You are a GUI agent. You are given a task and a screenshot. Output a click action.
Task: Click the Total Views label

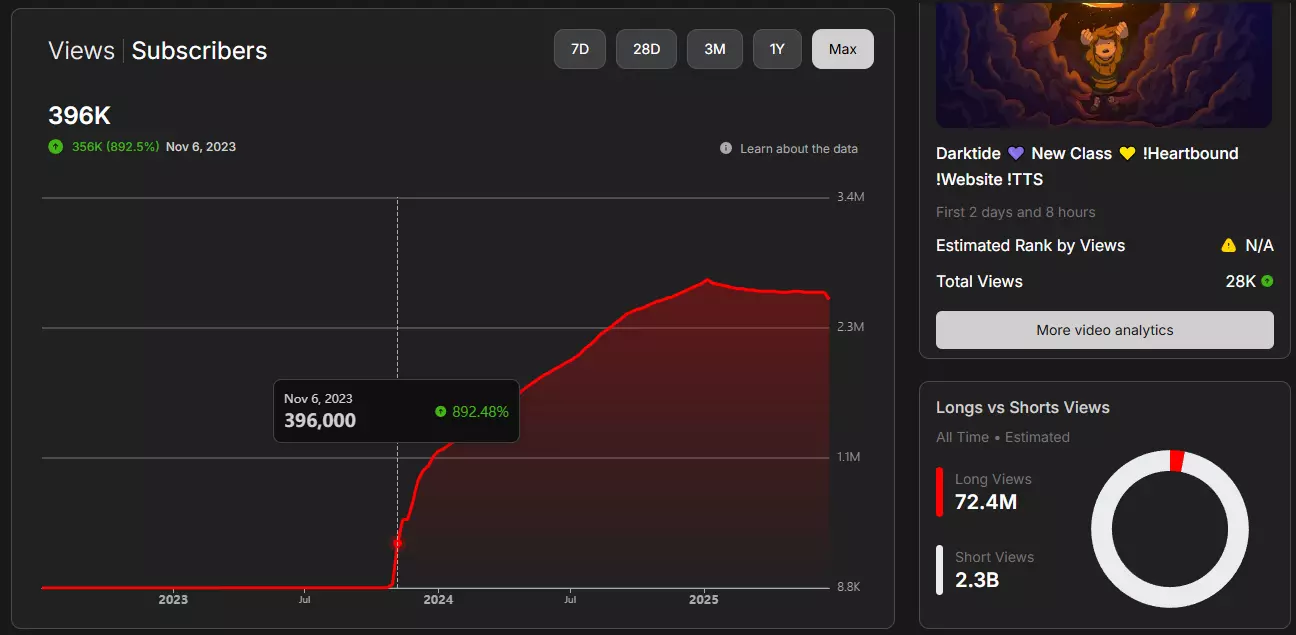tap(979, 281)
